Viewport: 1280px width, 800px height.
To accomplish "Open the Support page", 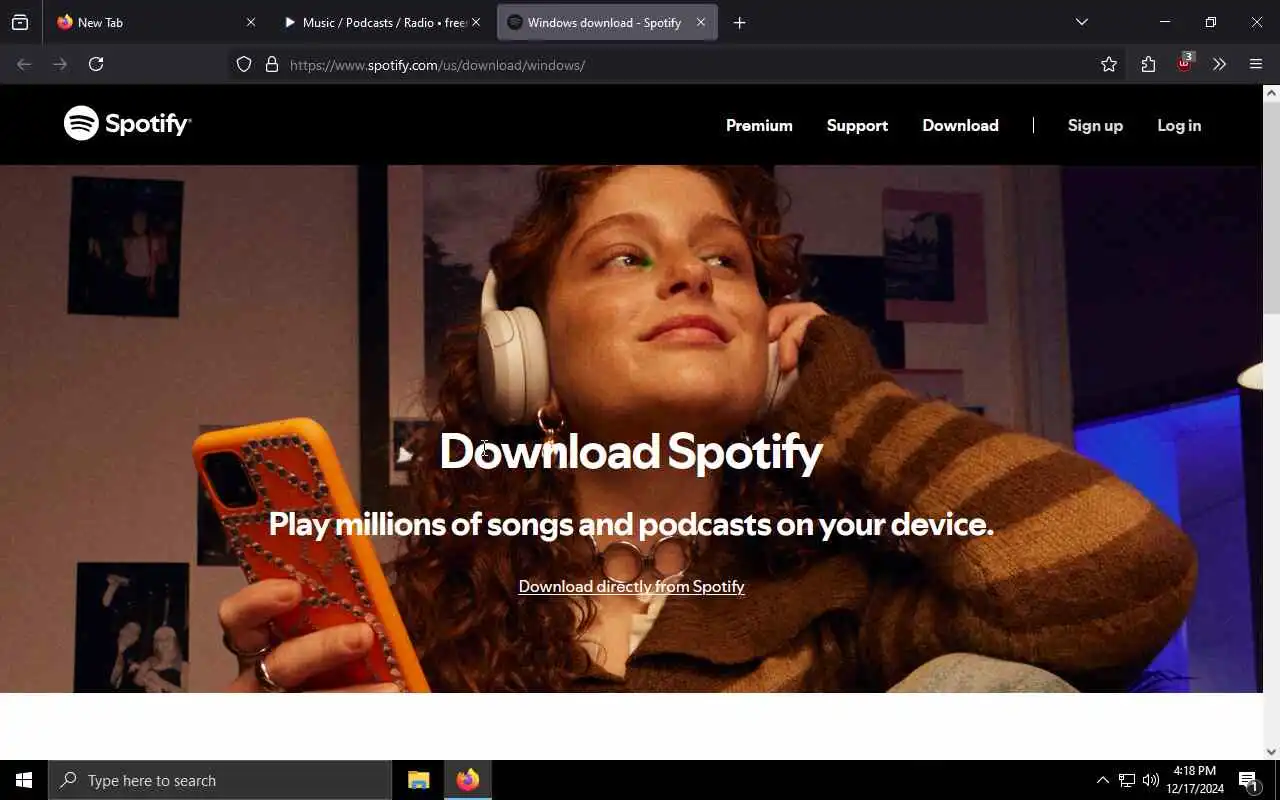I will pyautogui.click(x=857, y=125).
